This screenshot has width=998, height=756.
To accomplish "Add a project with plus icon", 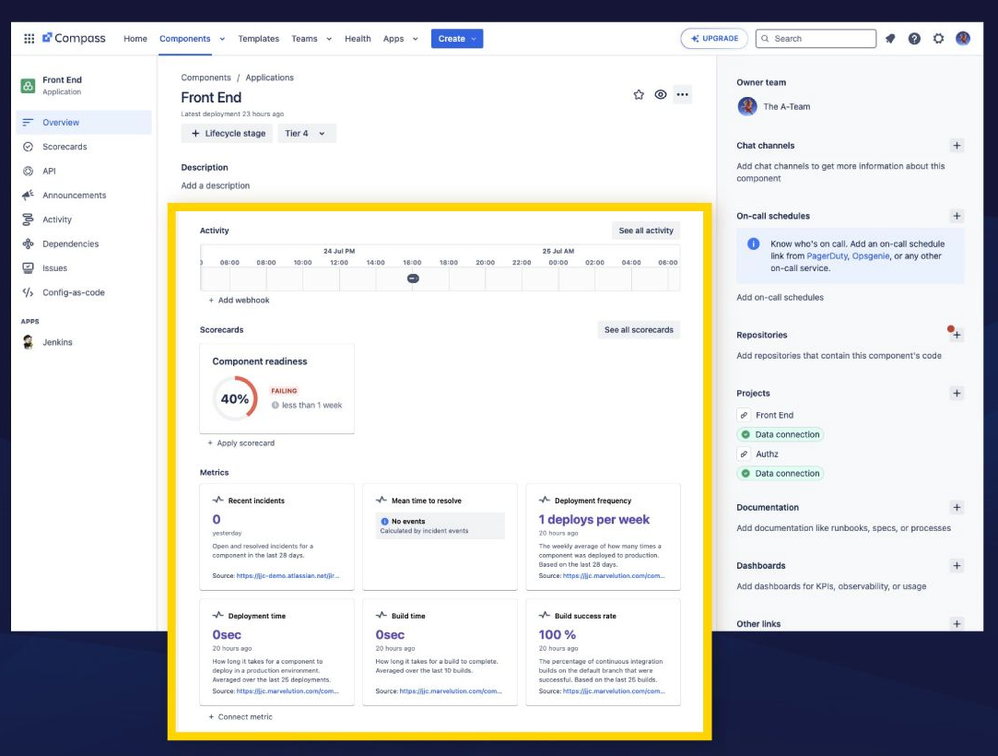I will pyautogui.click(x=957, y=393).
